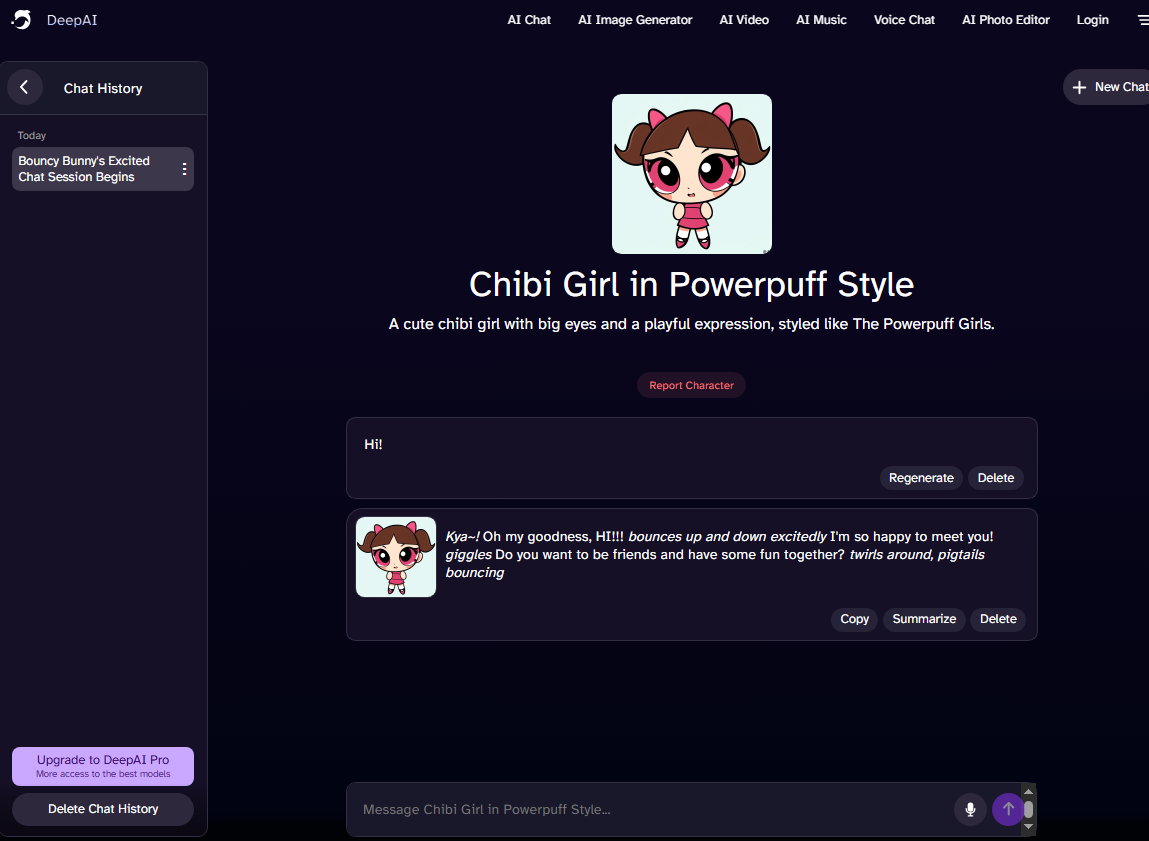Click the 'Today' label in chat history
The width and height of the screenshot is (1149, 841).
click(x=32, y=136)
